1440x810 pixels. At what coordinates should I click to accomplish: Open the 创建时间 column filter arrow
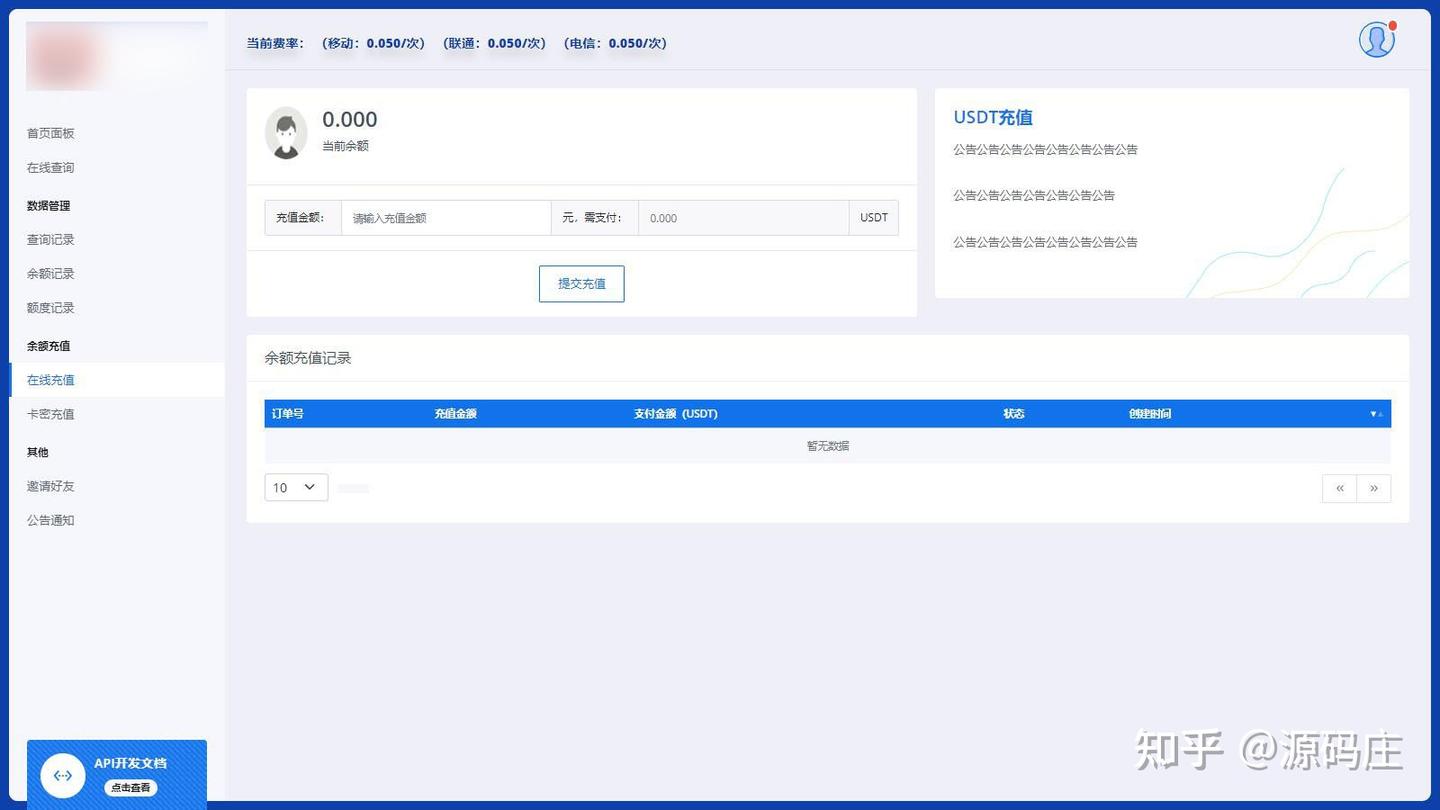pos(1375,413)
